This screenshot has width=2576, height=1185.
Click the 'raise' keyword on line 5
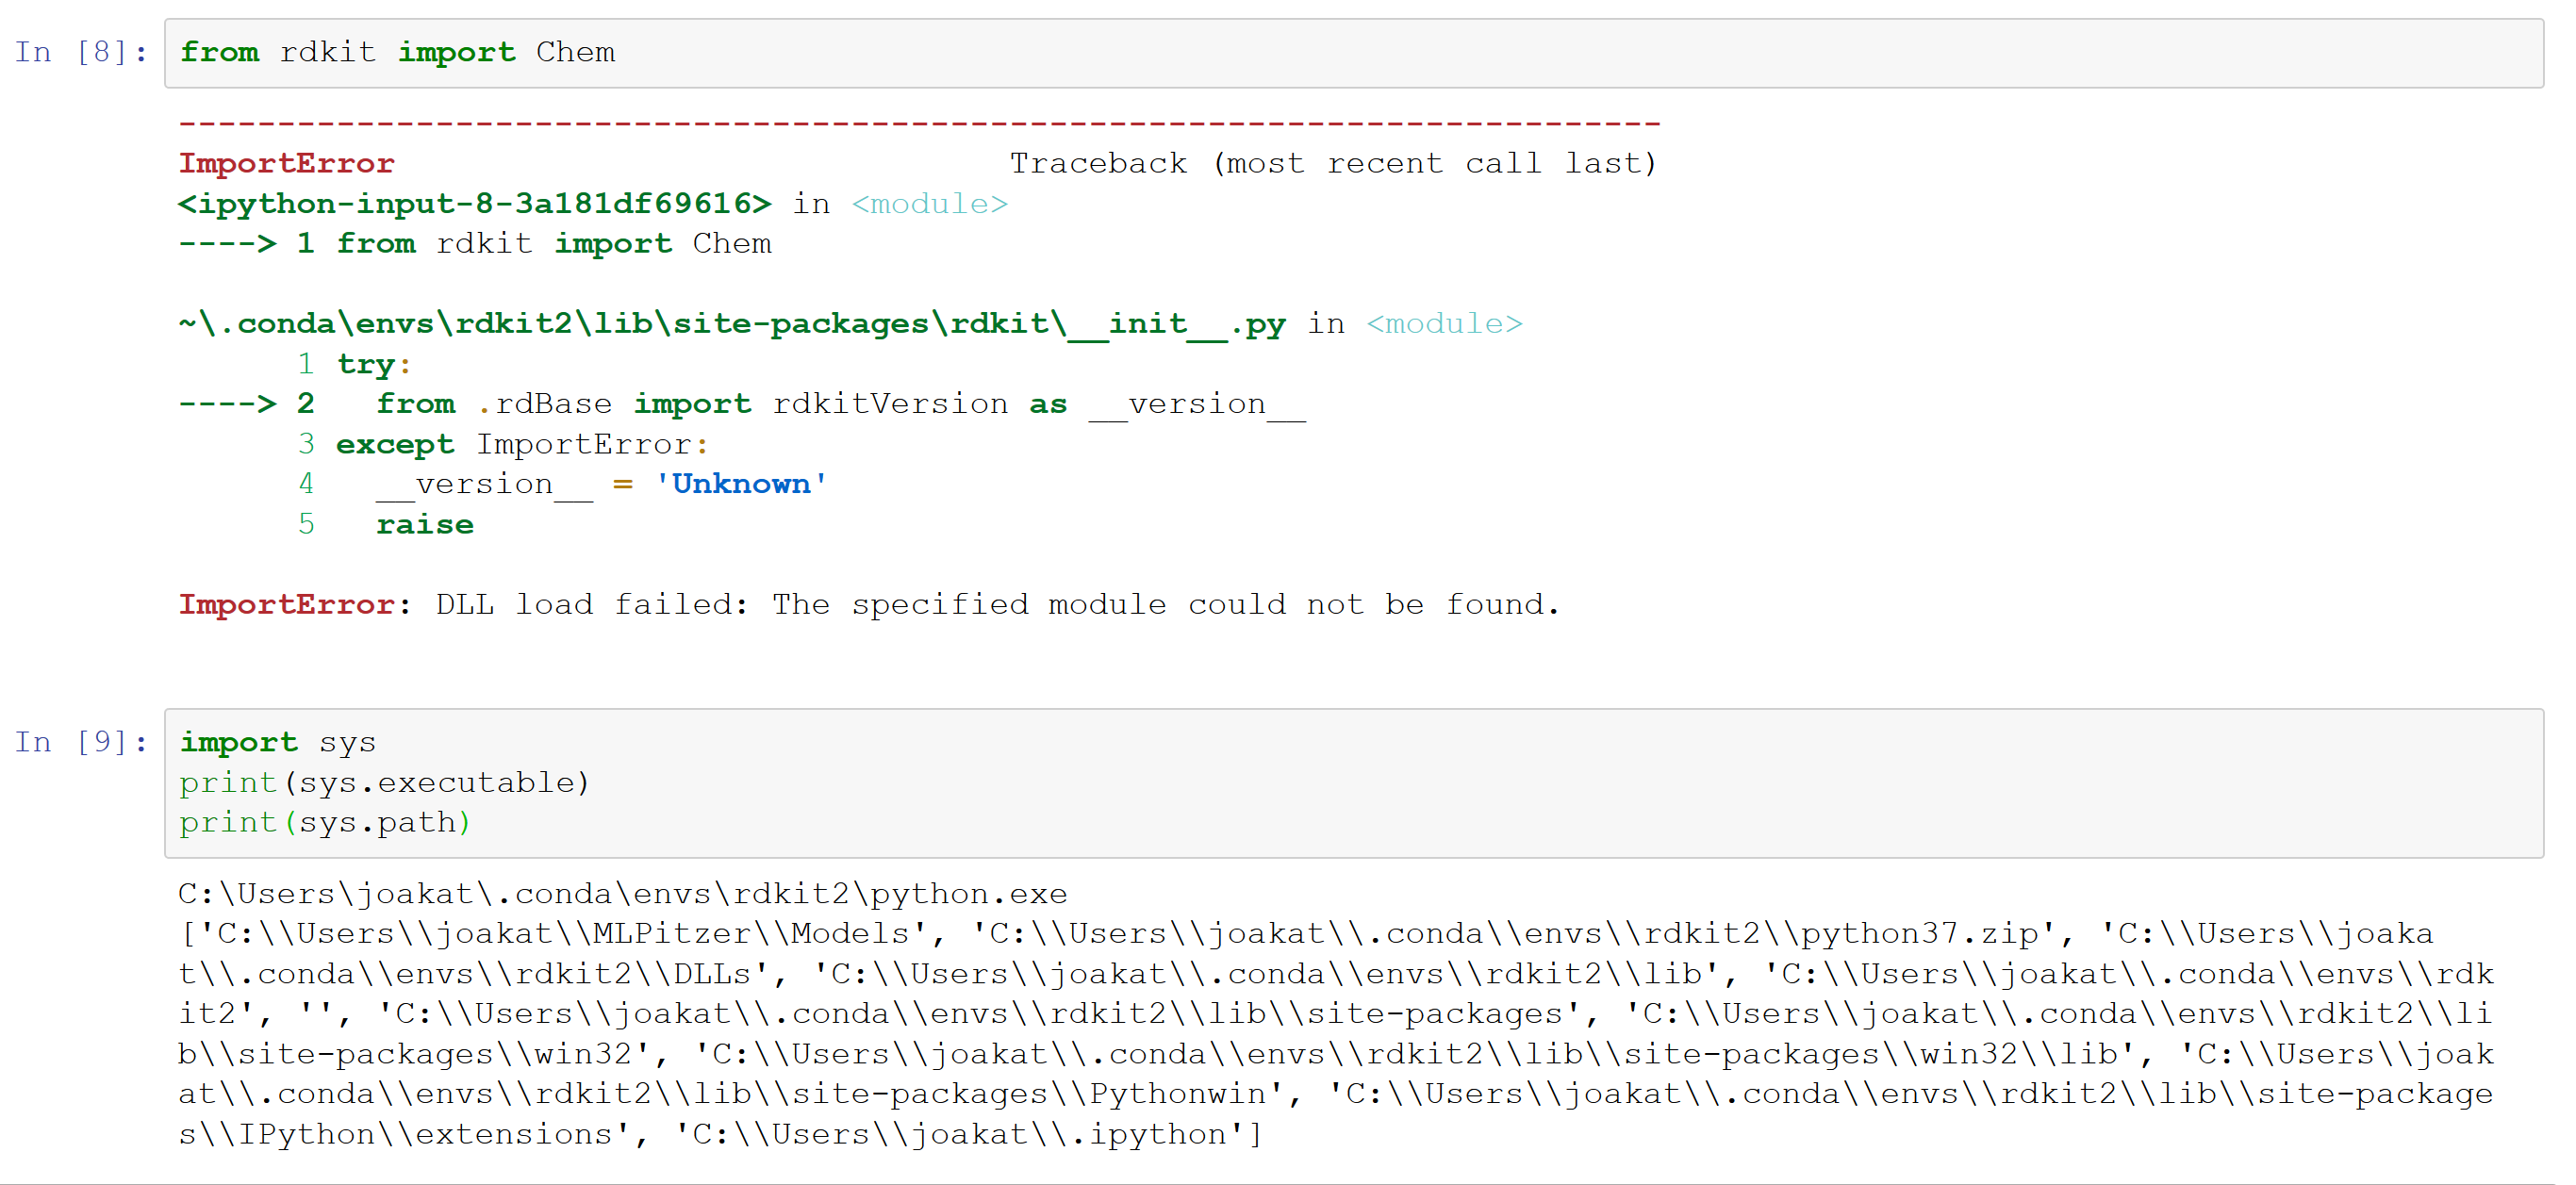click(424, 524)
